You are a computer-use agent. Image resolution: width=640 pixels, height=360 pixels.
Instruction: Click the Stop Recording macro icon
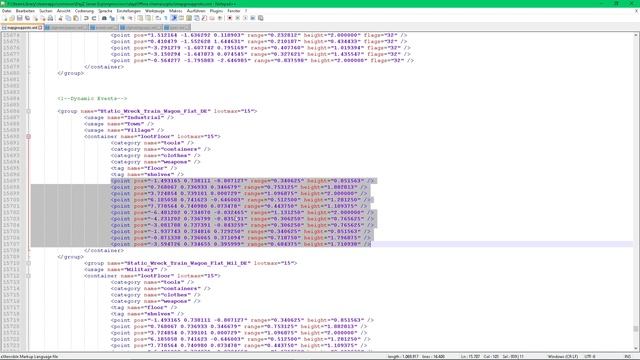click(x=238, y=18)
